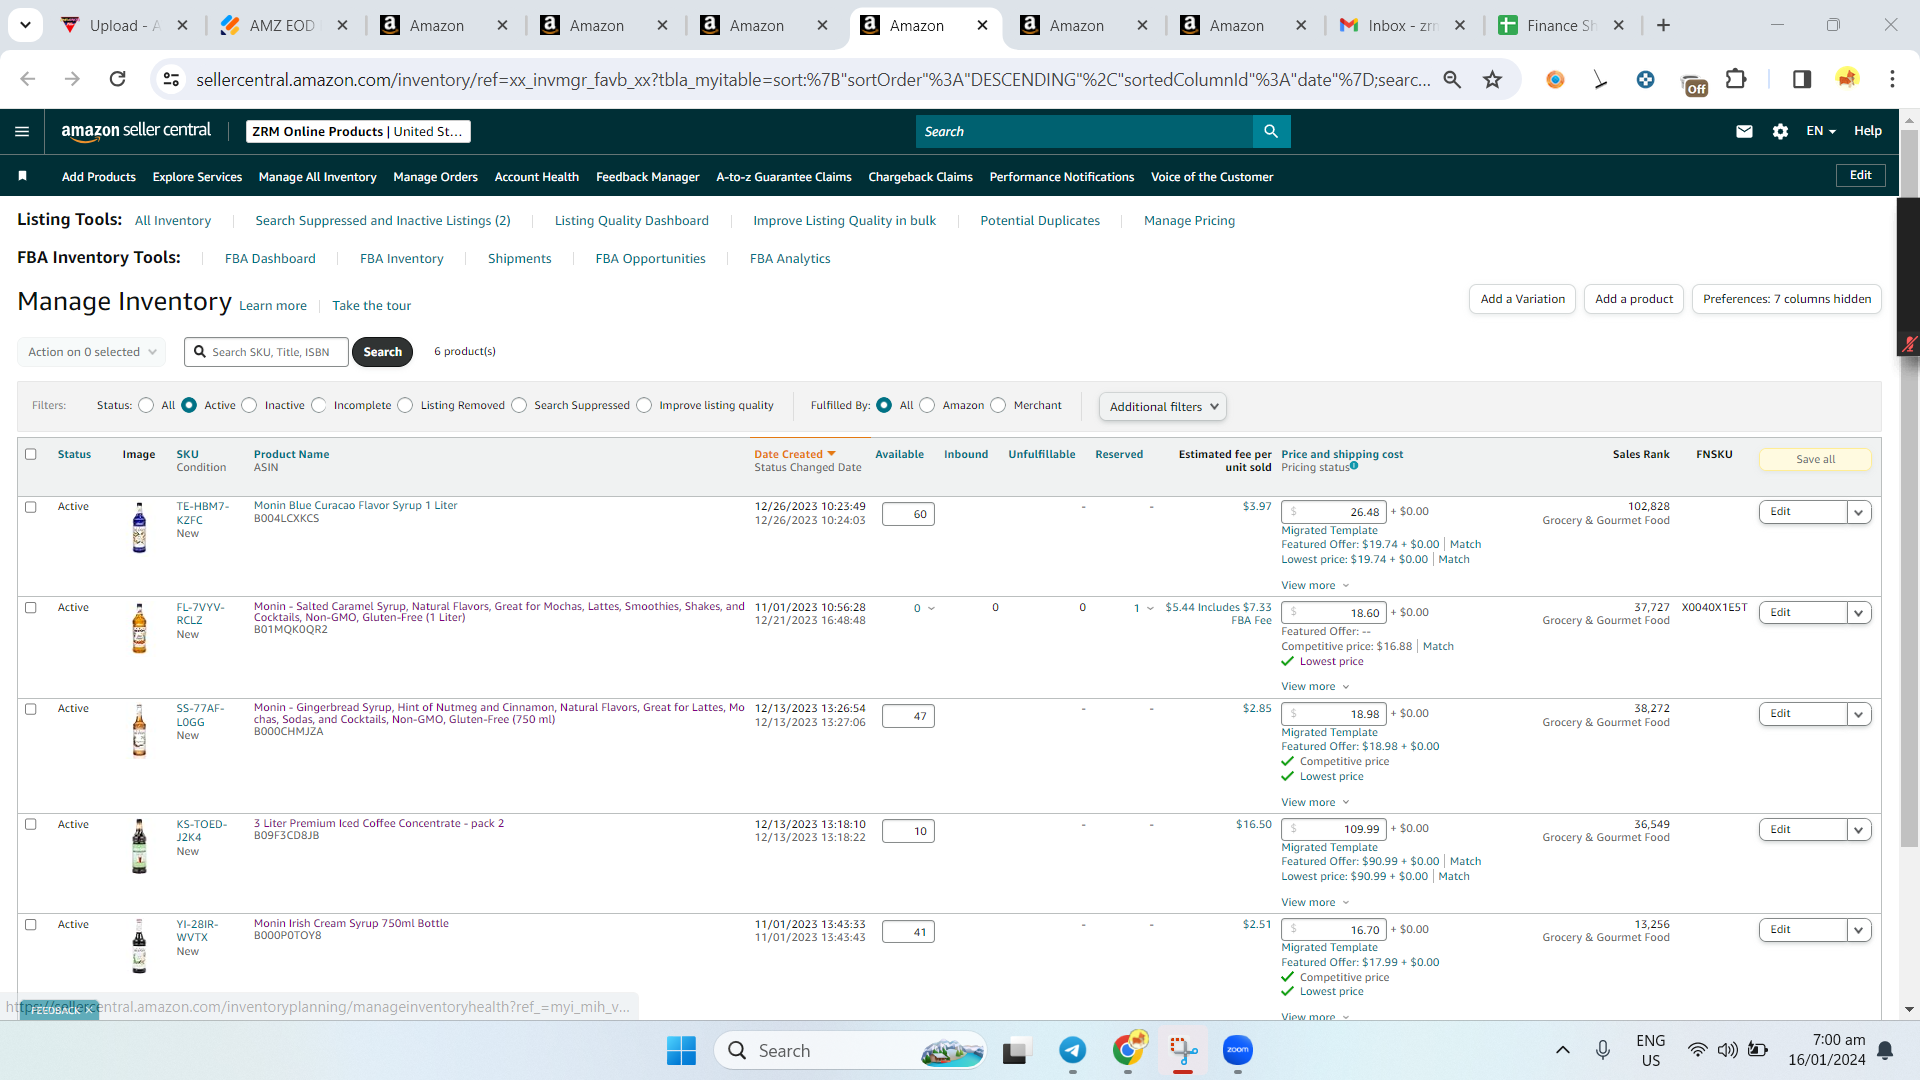Expand View more for Iced Coffee Concentrate pricing
1920x1080 pixels.
pos(1315,903)
